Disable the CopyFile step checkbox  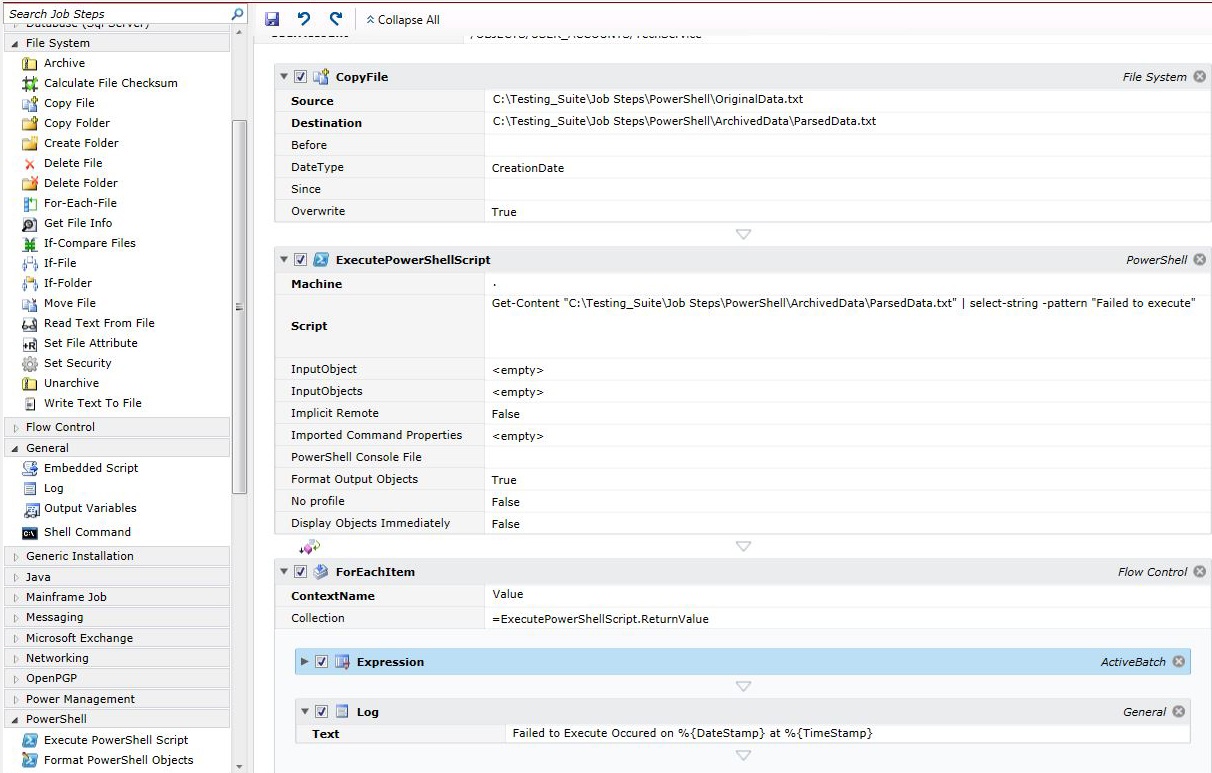pyautogui.click(x=301, y=77)
